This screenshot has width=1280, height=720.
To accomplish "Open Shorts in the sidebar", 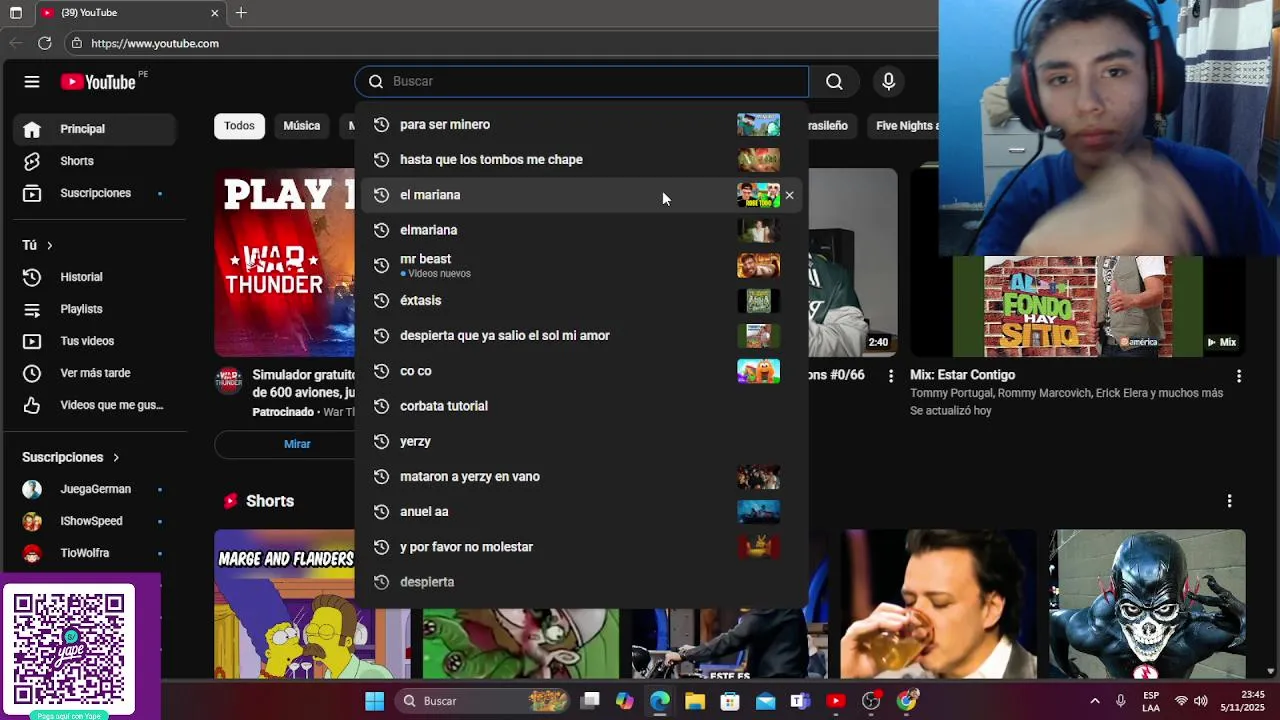I will [95, 161].
